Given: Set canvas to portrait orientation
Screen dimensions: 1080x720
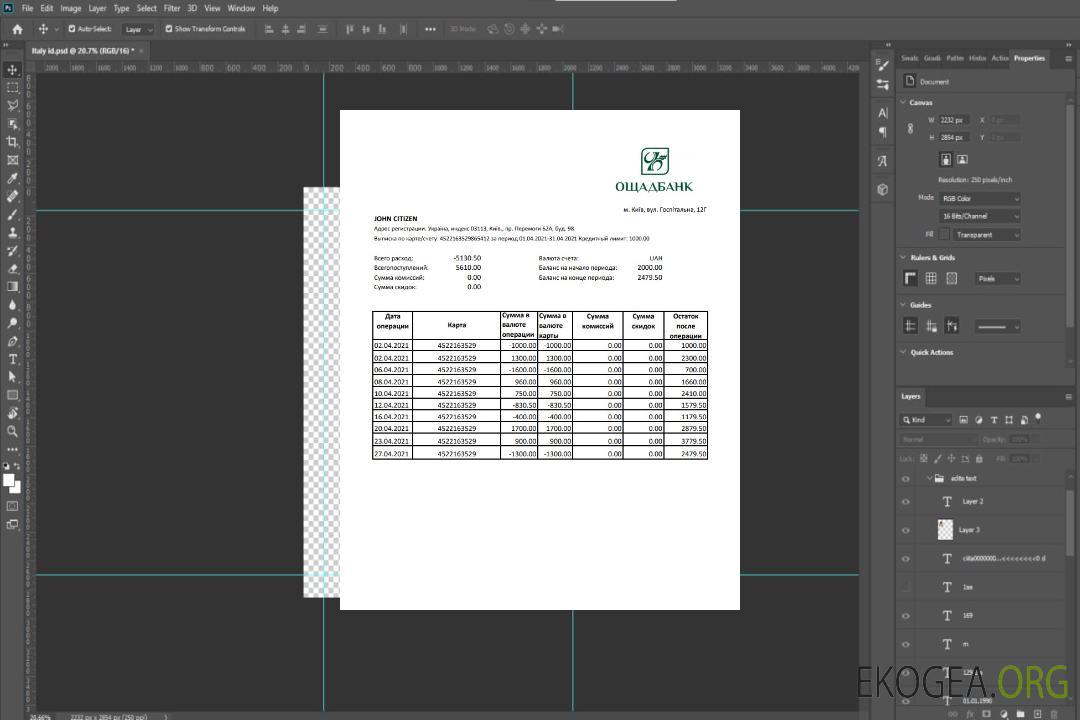Looking at the screenshot, I should [x=946, y=160].
